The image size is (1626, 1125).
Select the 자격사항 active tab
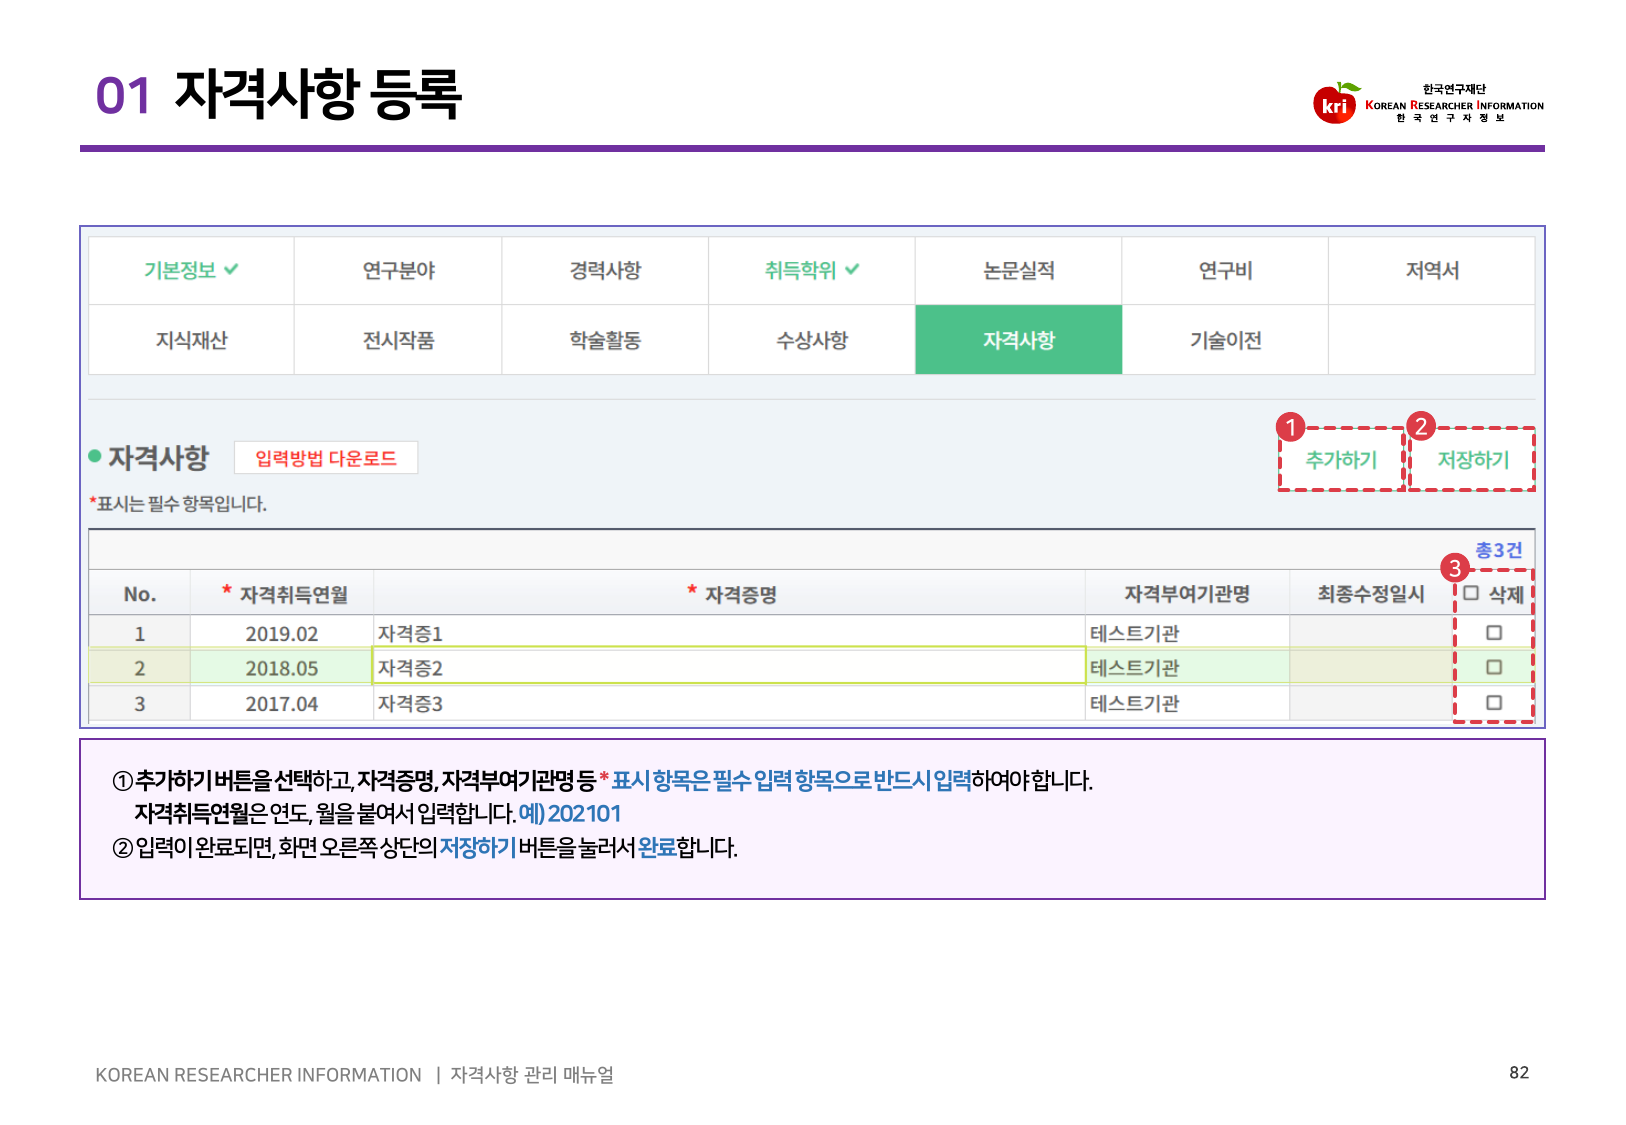pos(1018,340)
